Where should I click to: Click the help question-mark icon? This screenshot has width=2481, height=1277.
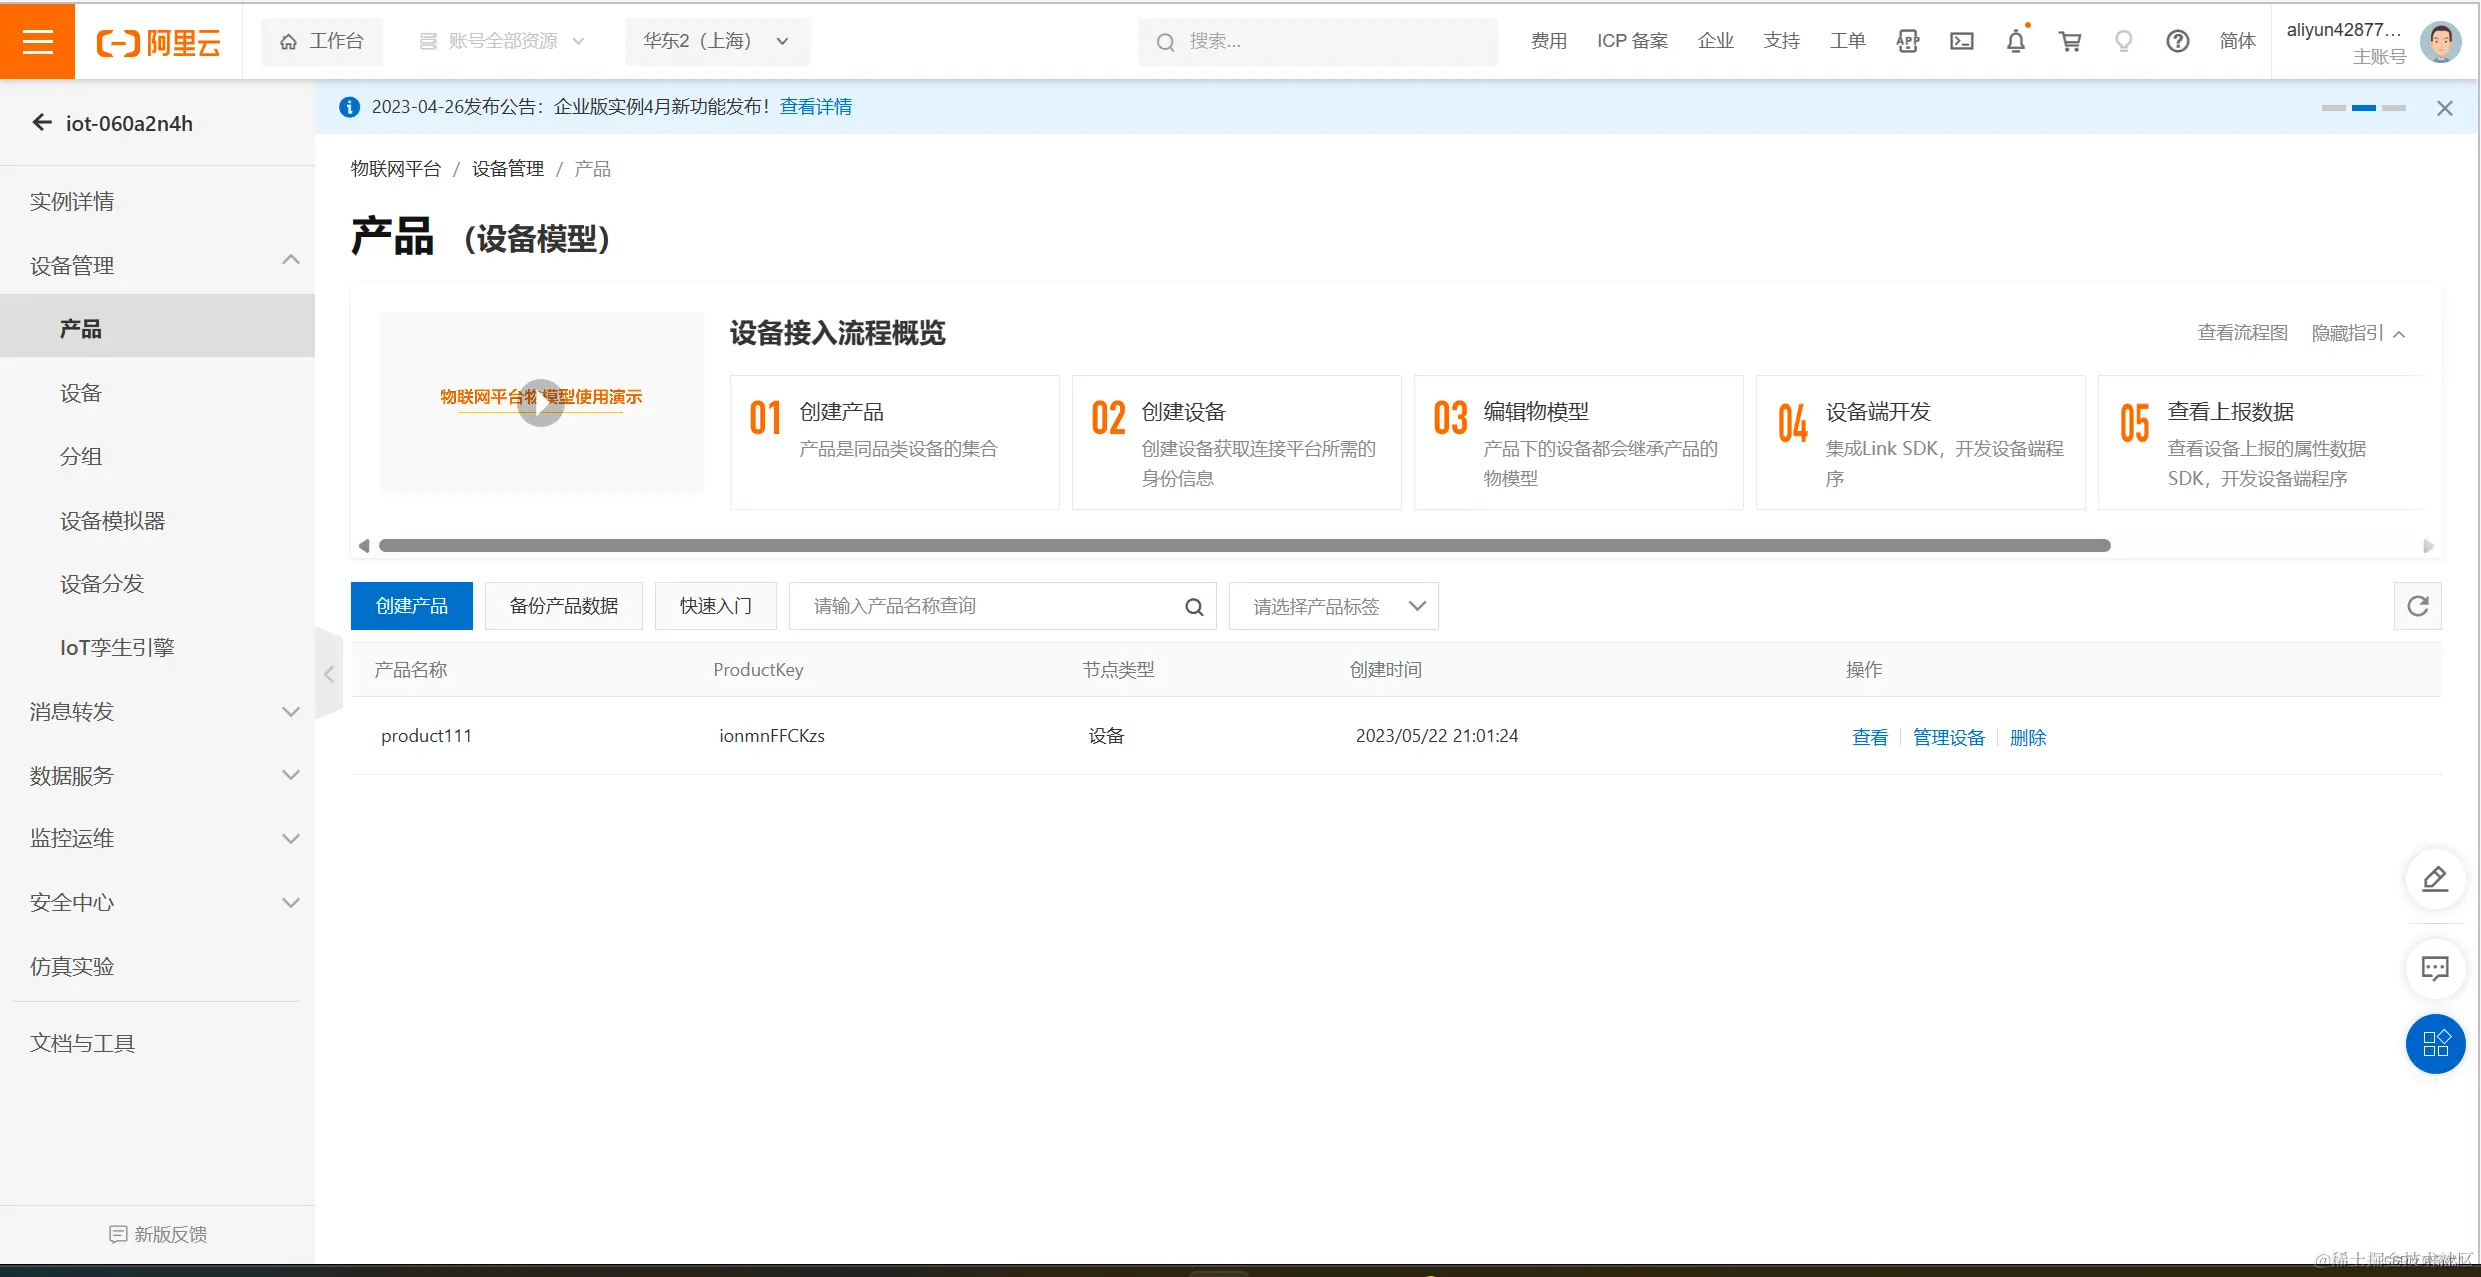point(2178,41)
